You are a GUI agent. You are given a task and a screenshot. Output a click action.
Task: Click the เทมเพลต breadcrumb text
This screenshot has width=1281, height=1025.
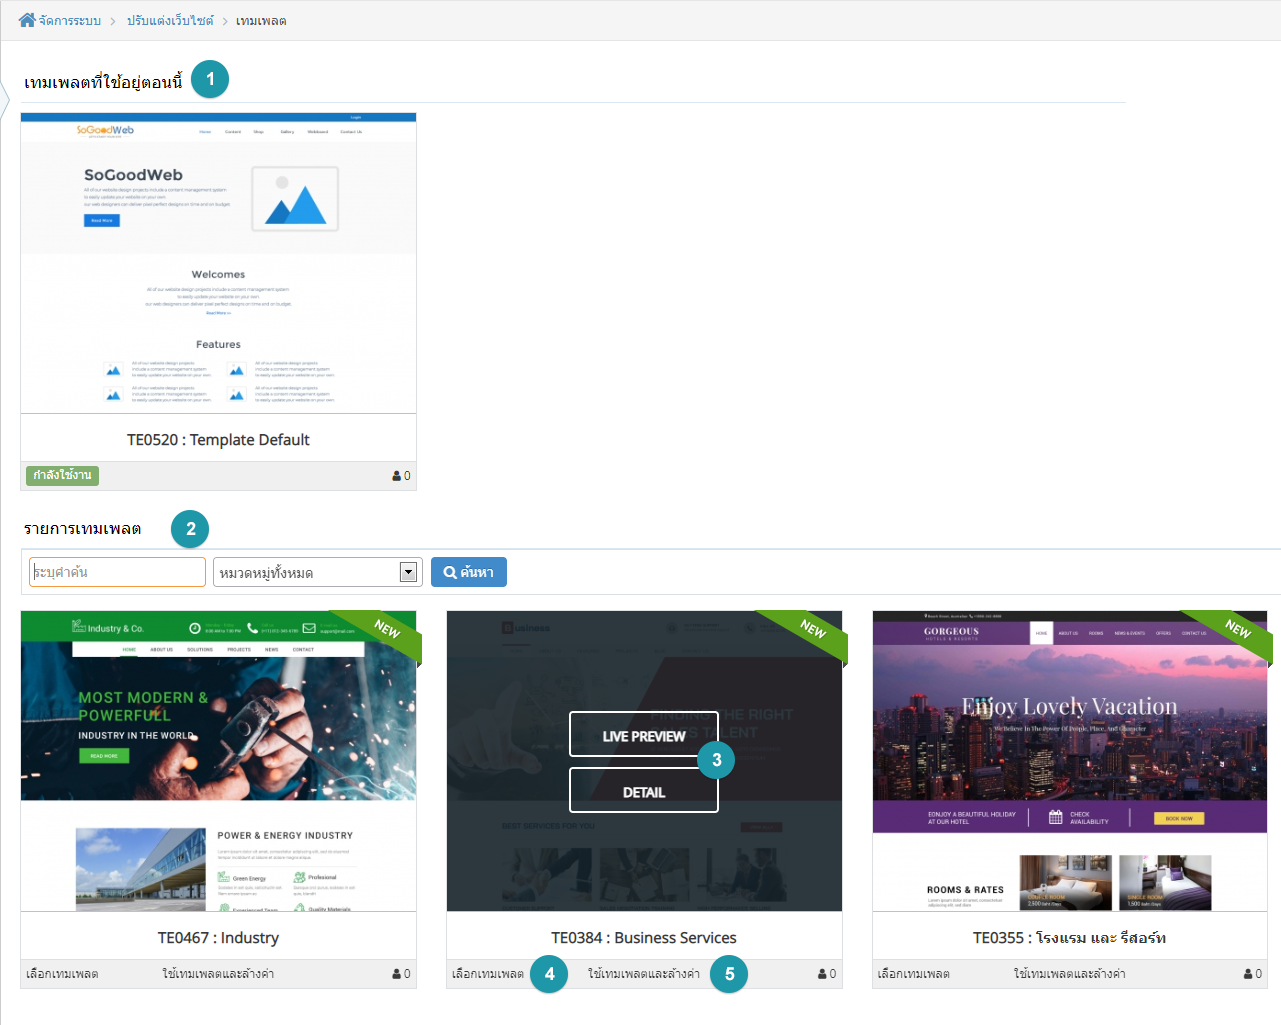(261, 21)
